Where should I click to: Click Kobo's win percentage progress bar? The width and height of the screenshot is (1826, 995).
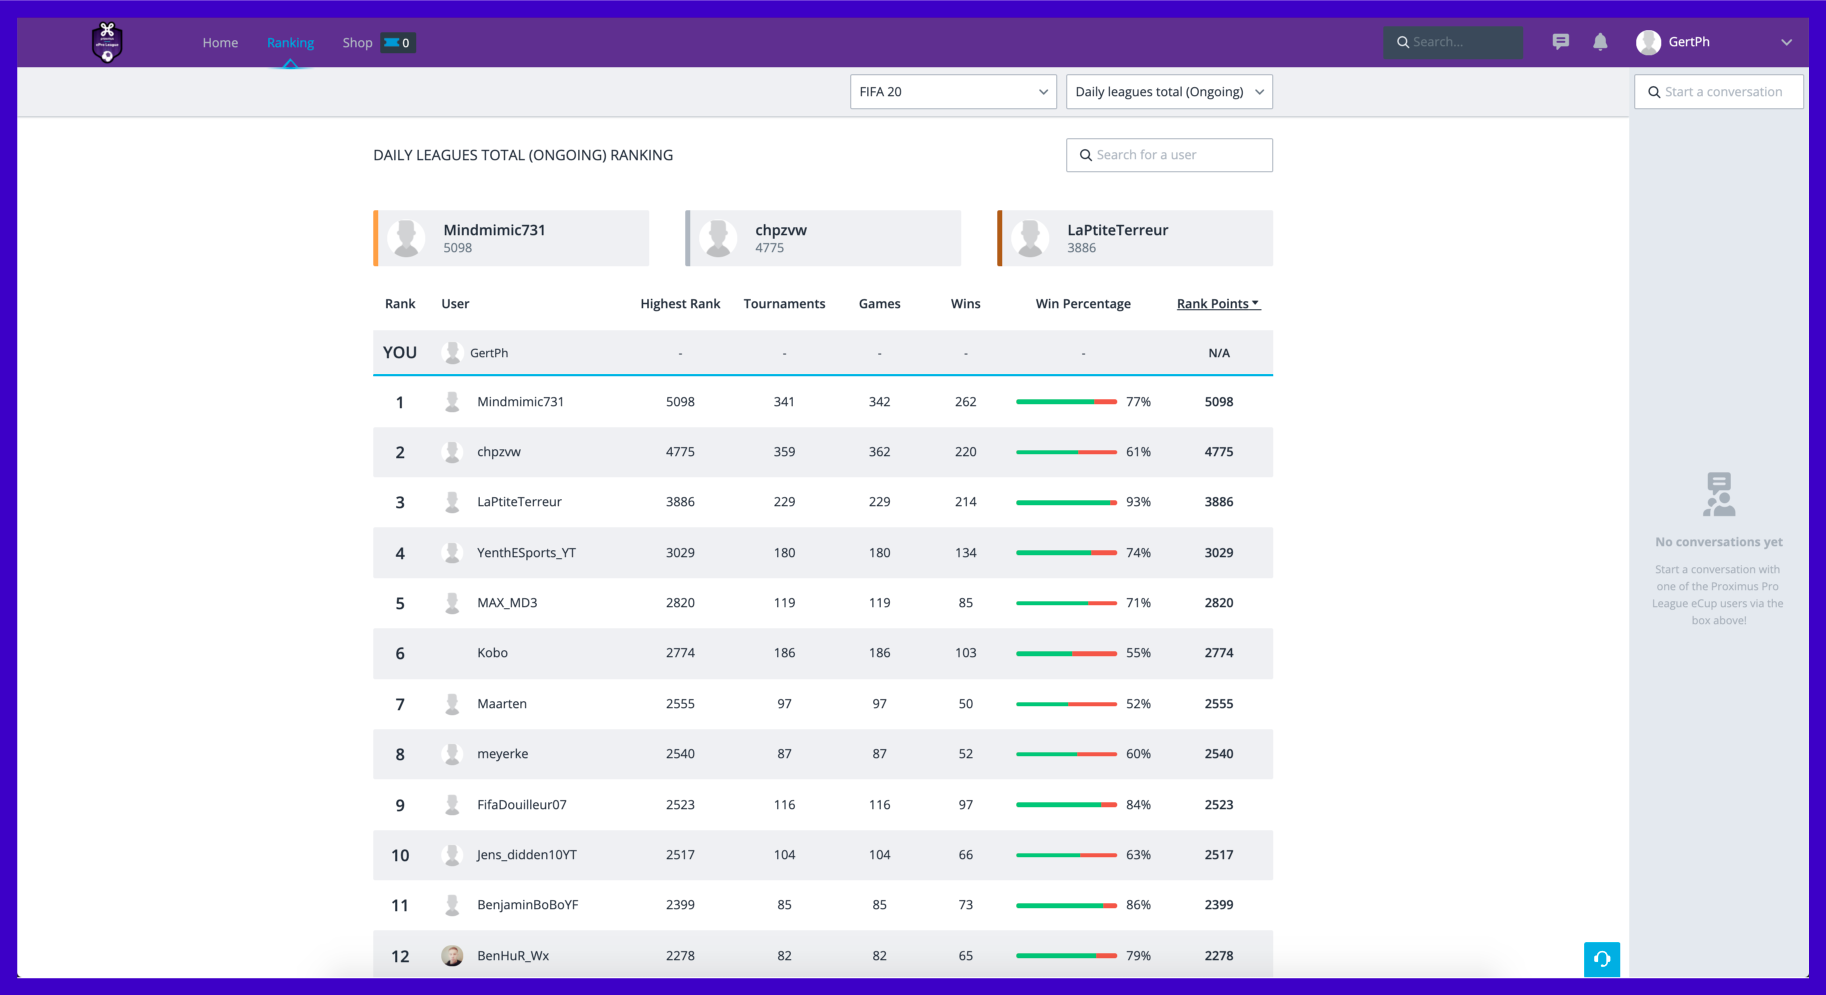[x=1065, y=653]
